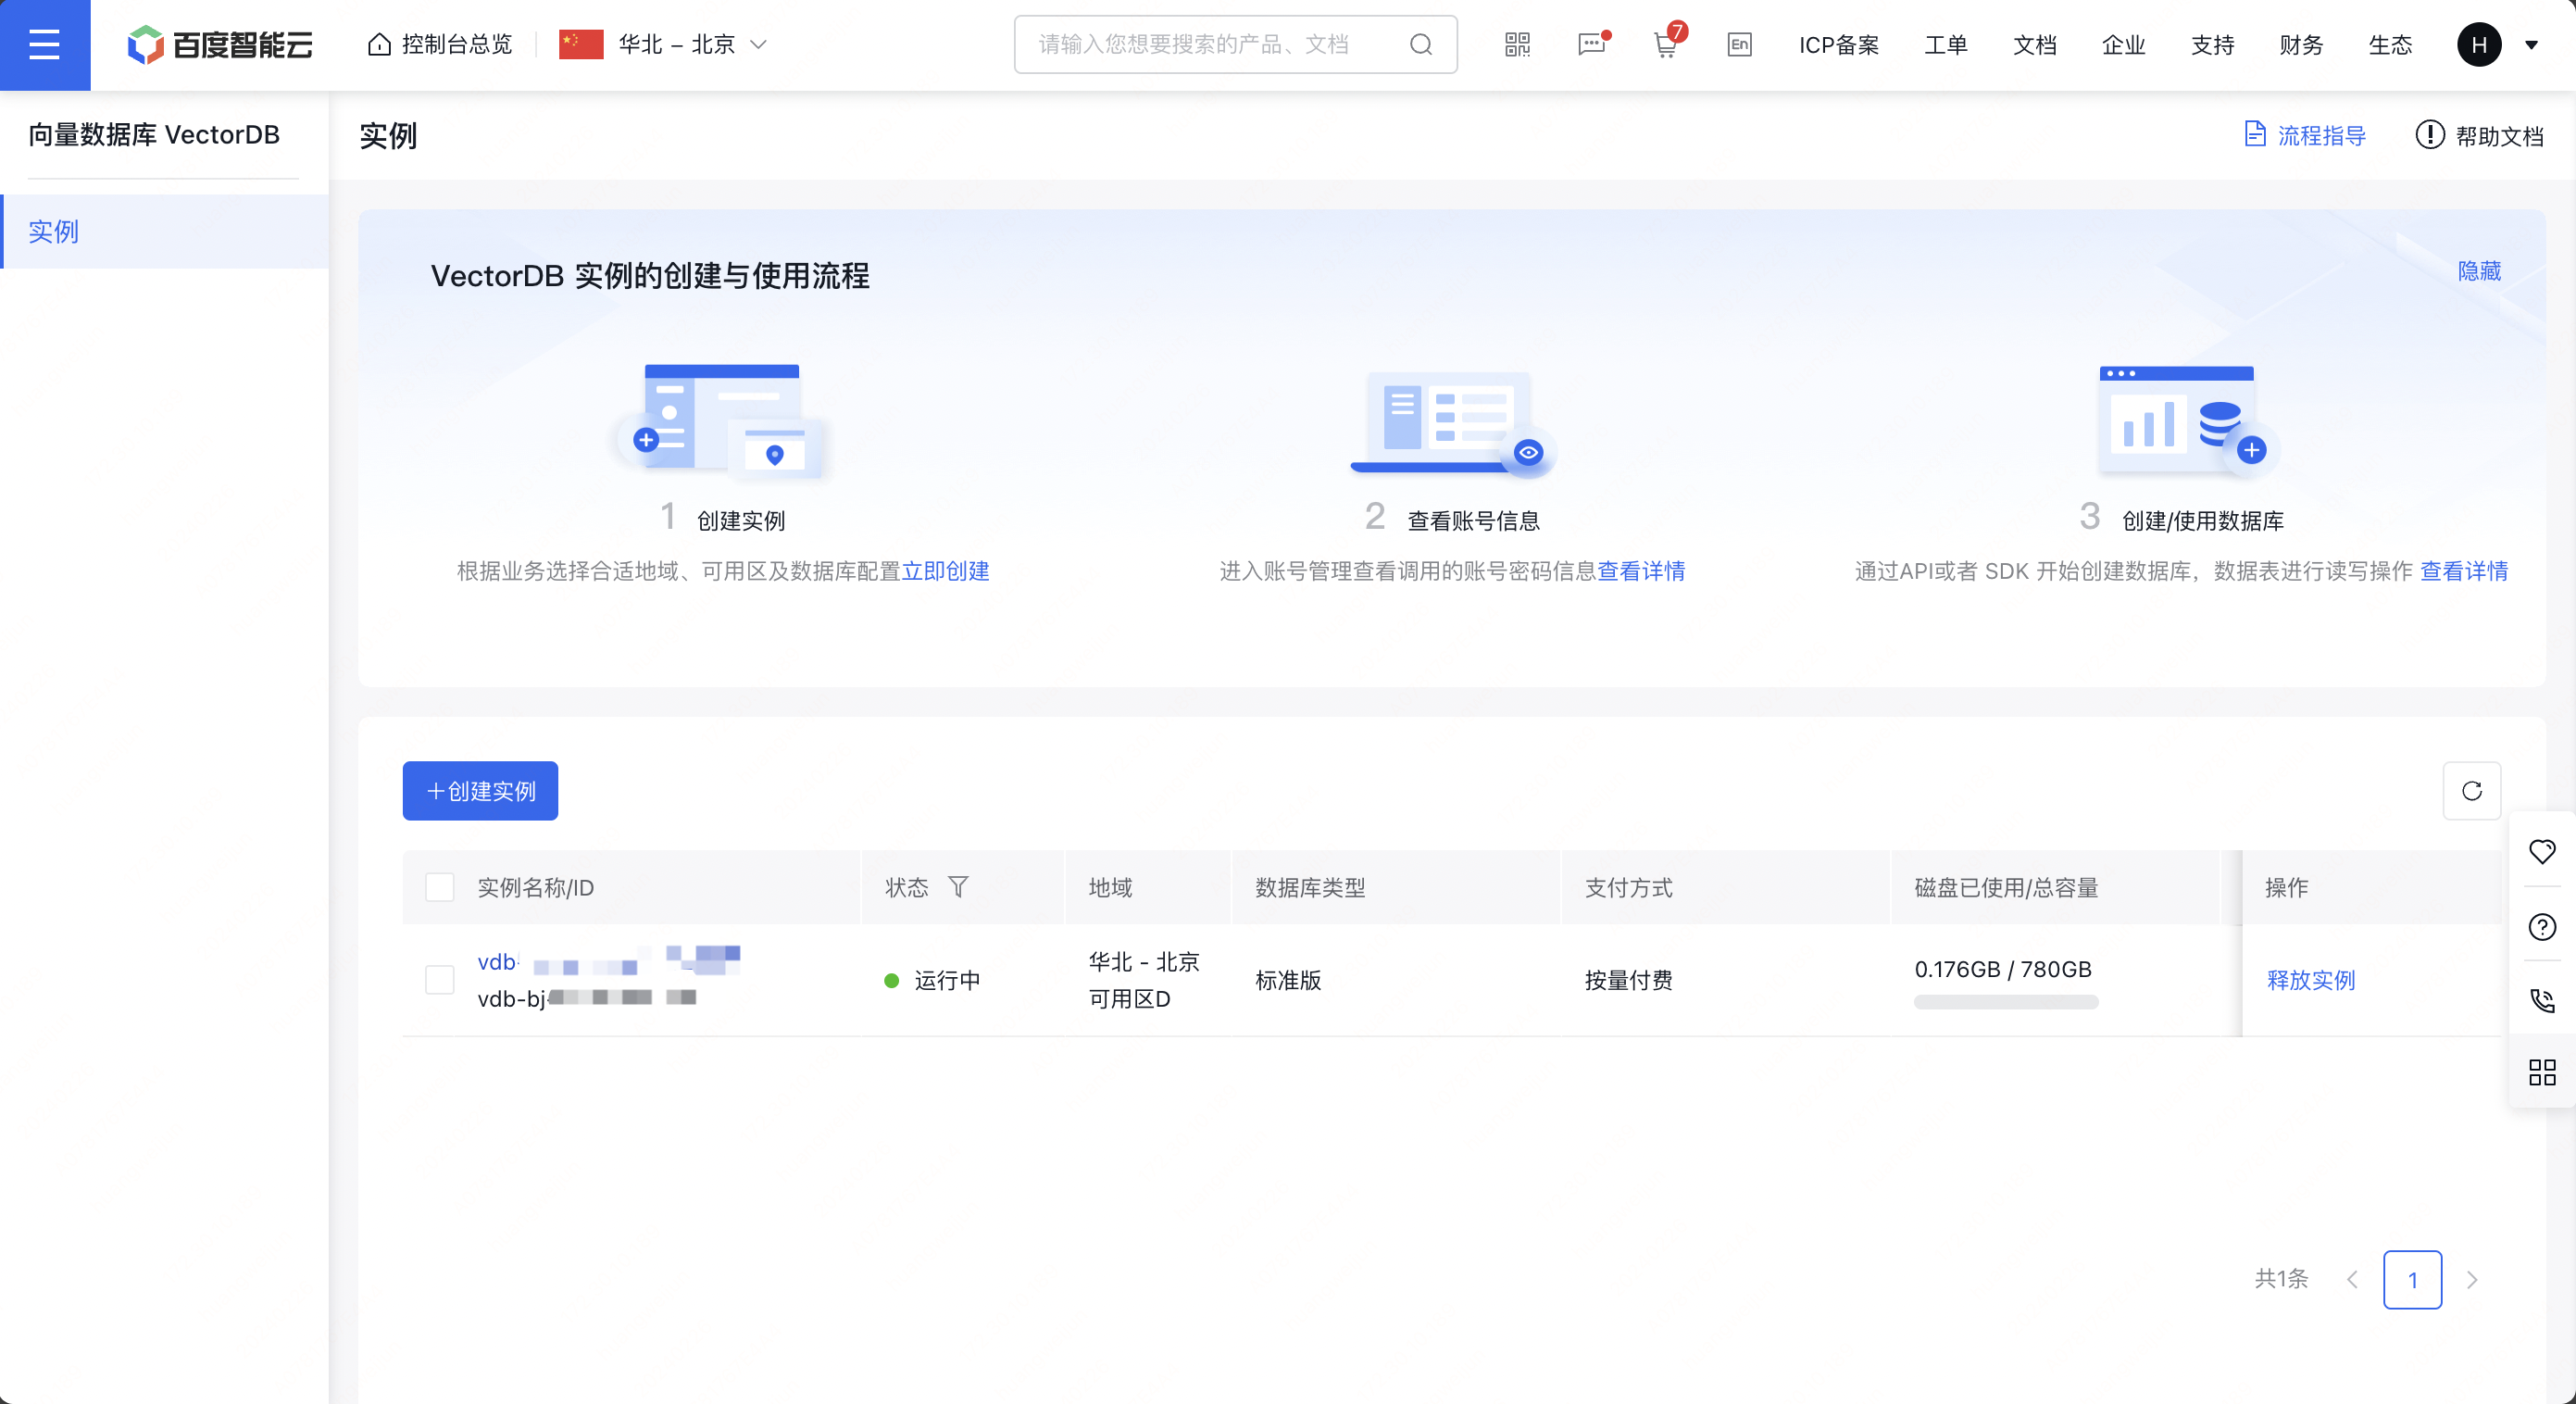The image size is (2576, 1404).
Task: Open the 企业 menu
Action: click(2123, 45)
